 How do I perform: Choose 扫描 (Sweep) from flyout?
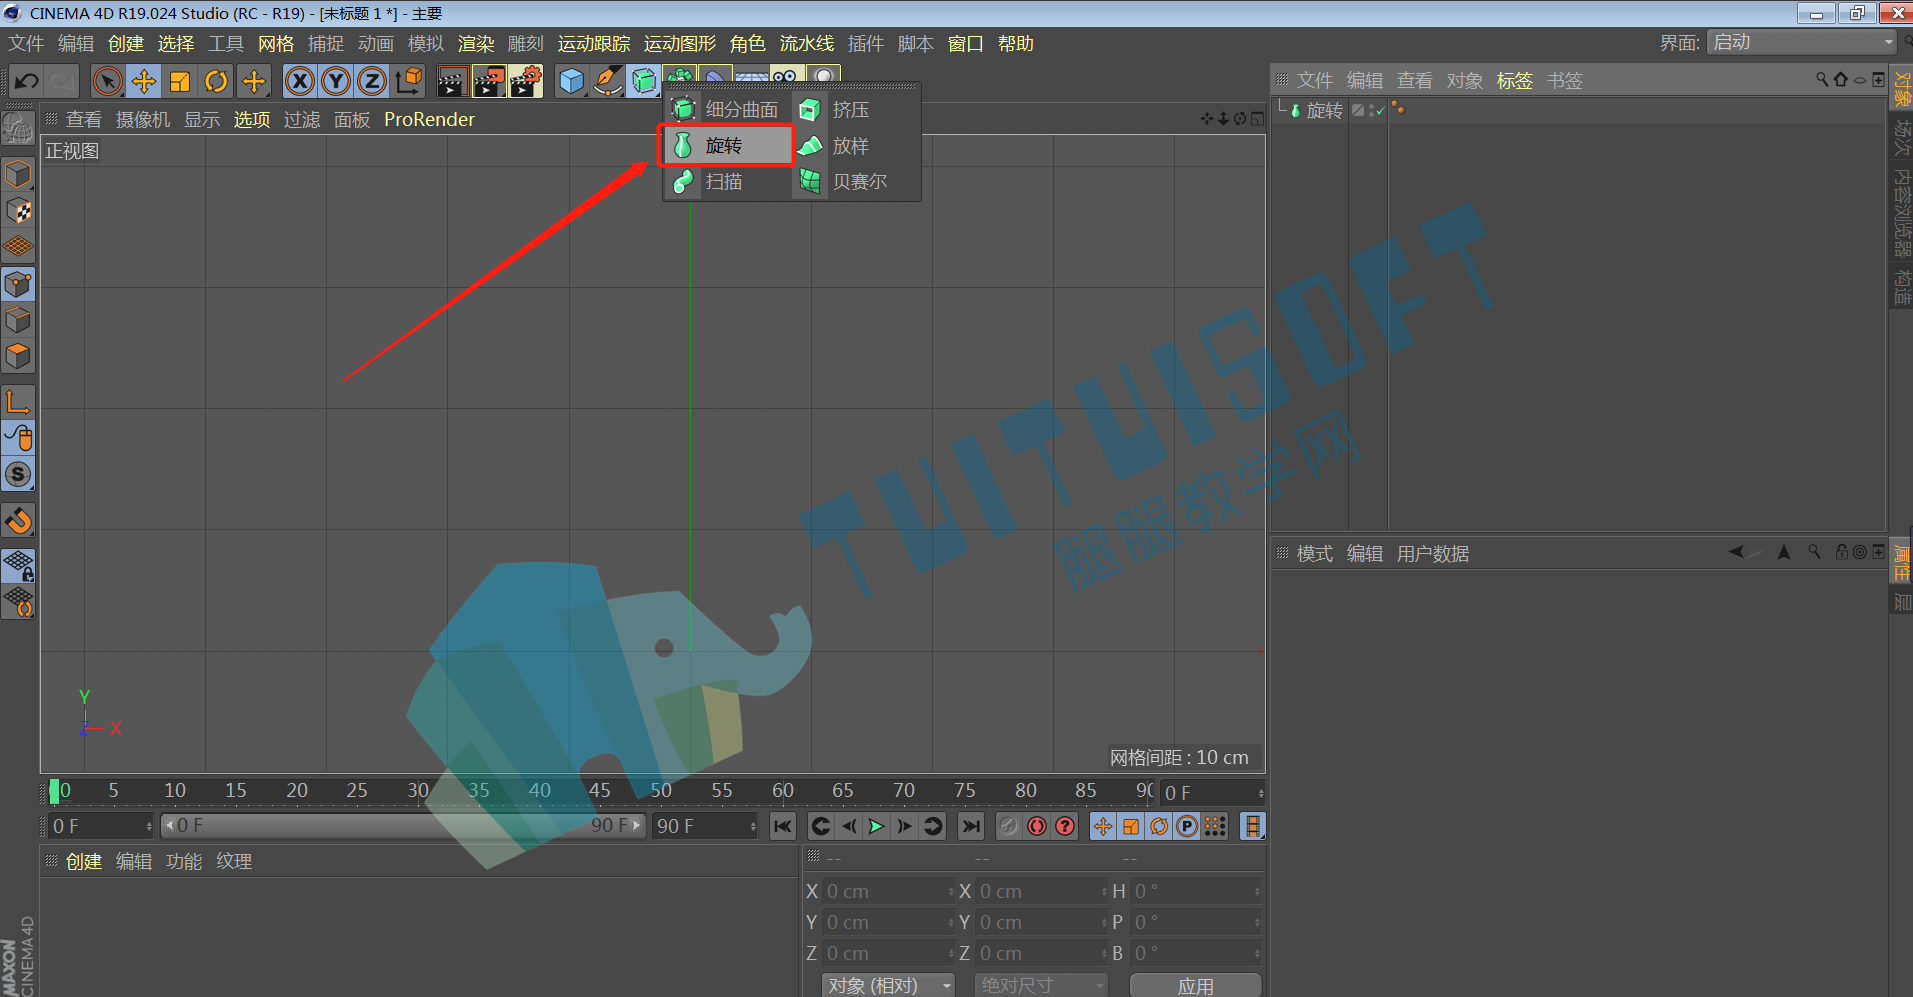pos(726,182)
